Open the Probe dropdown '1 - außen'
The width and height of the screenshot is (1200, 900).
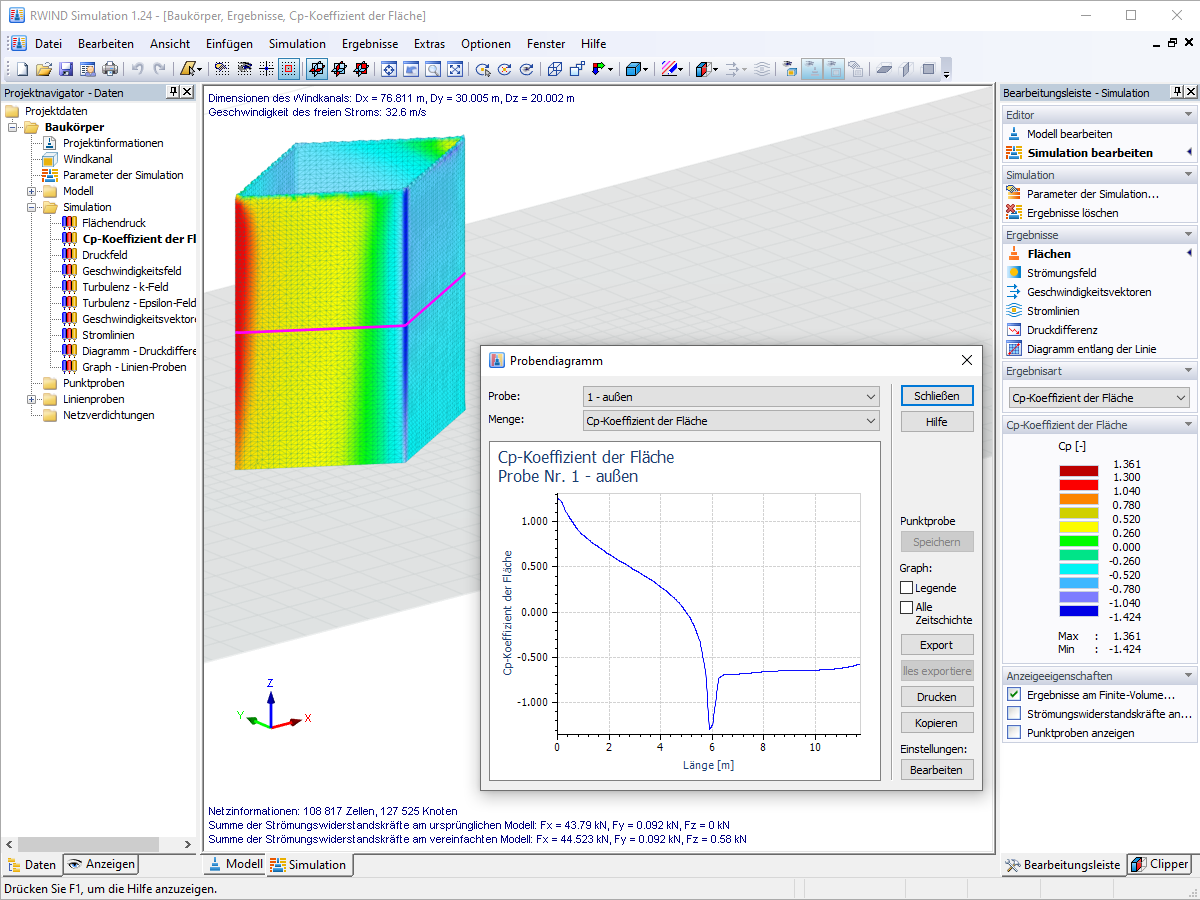pyautogui.click(x=731, y=396)
